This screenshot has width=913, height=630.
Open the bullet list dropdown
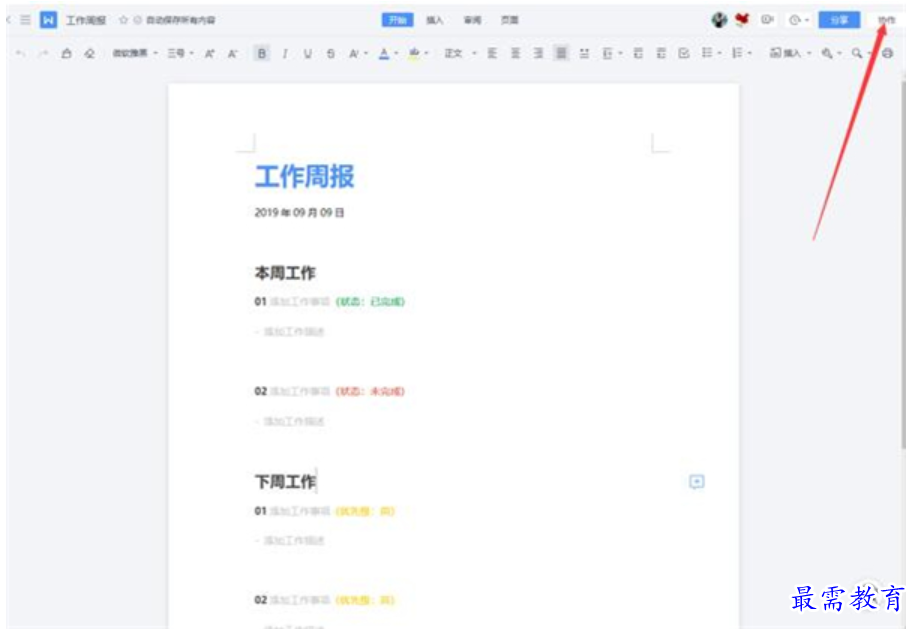coord(712,54)
